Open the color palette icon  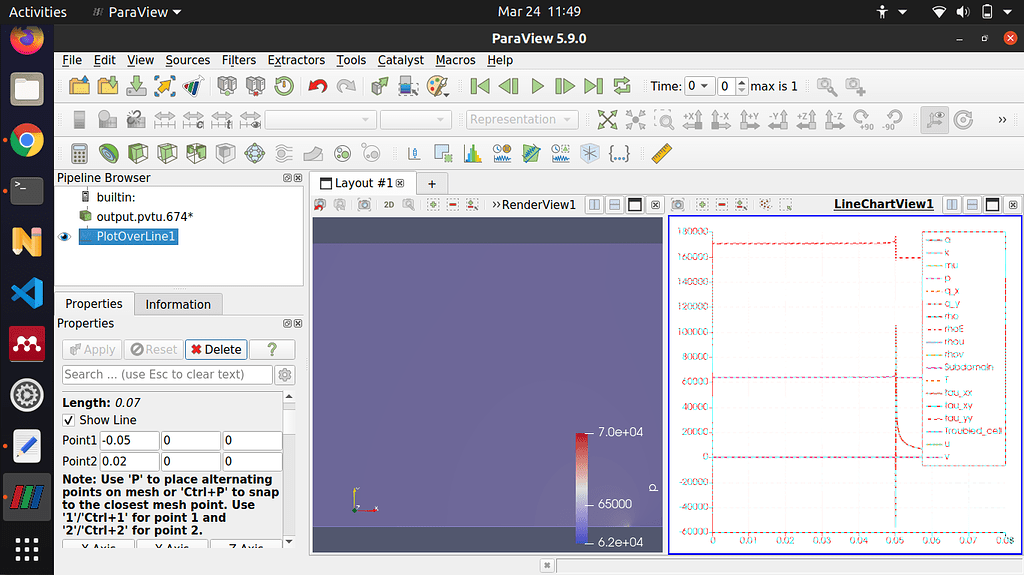pyautogui.click(x=437, y=86)
